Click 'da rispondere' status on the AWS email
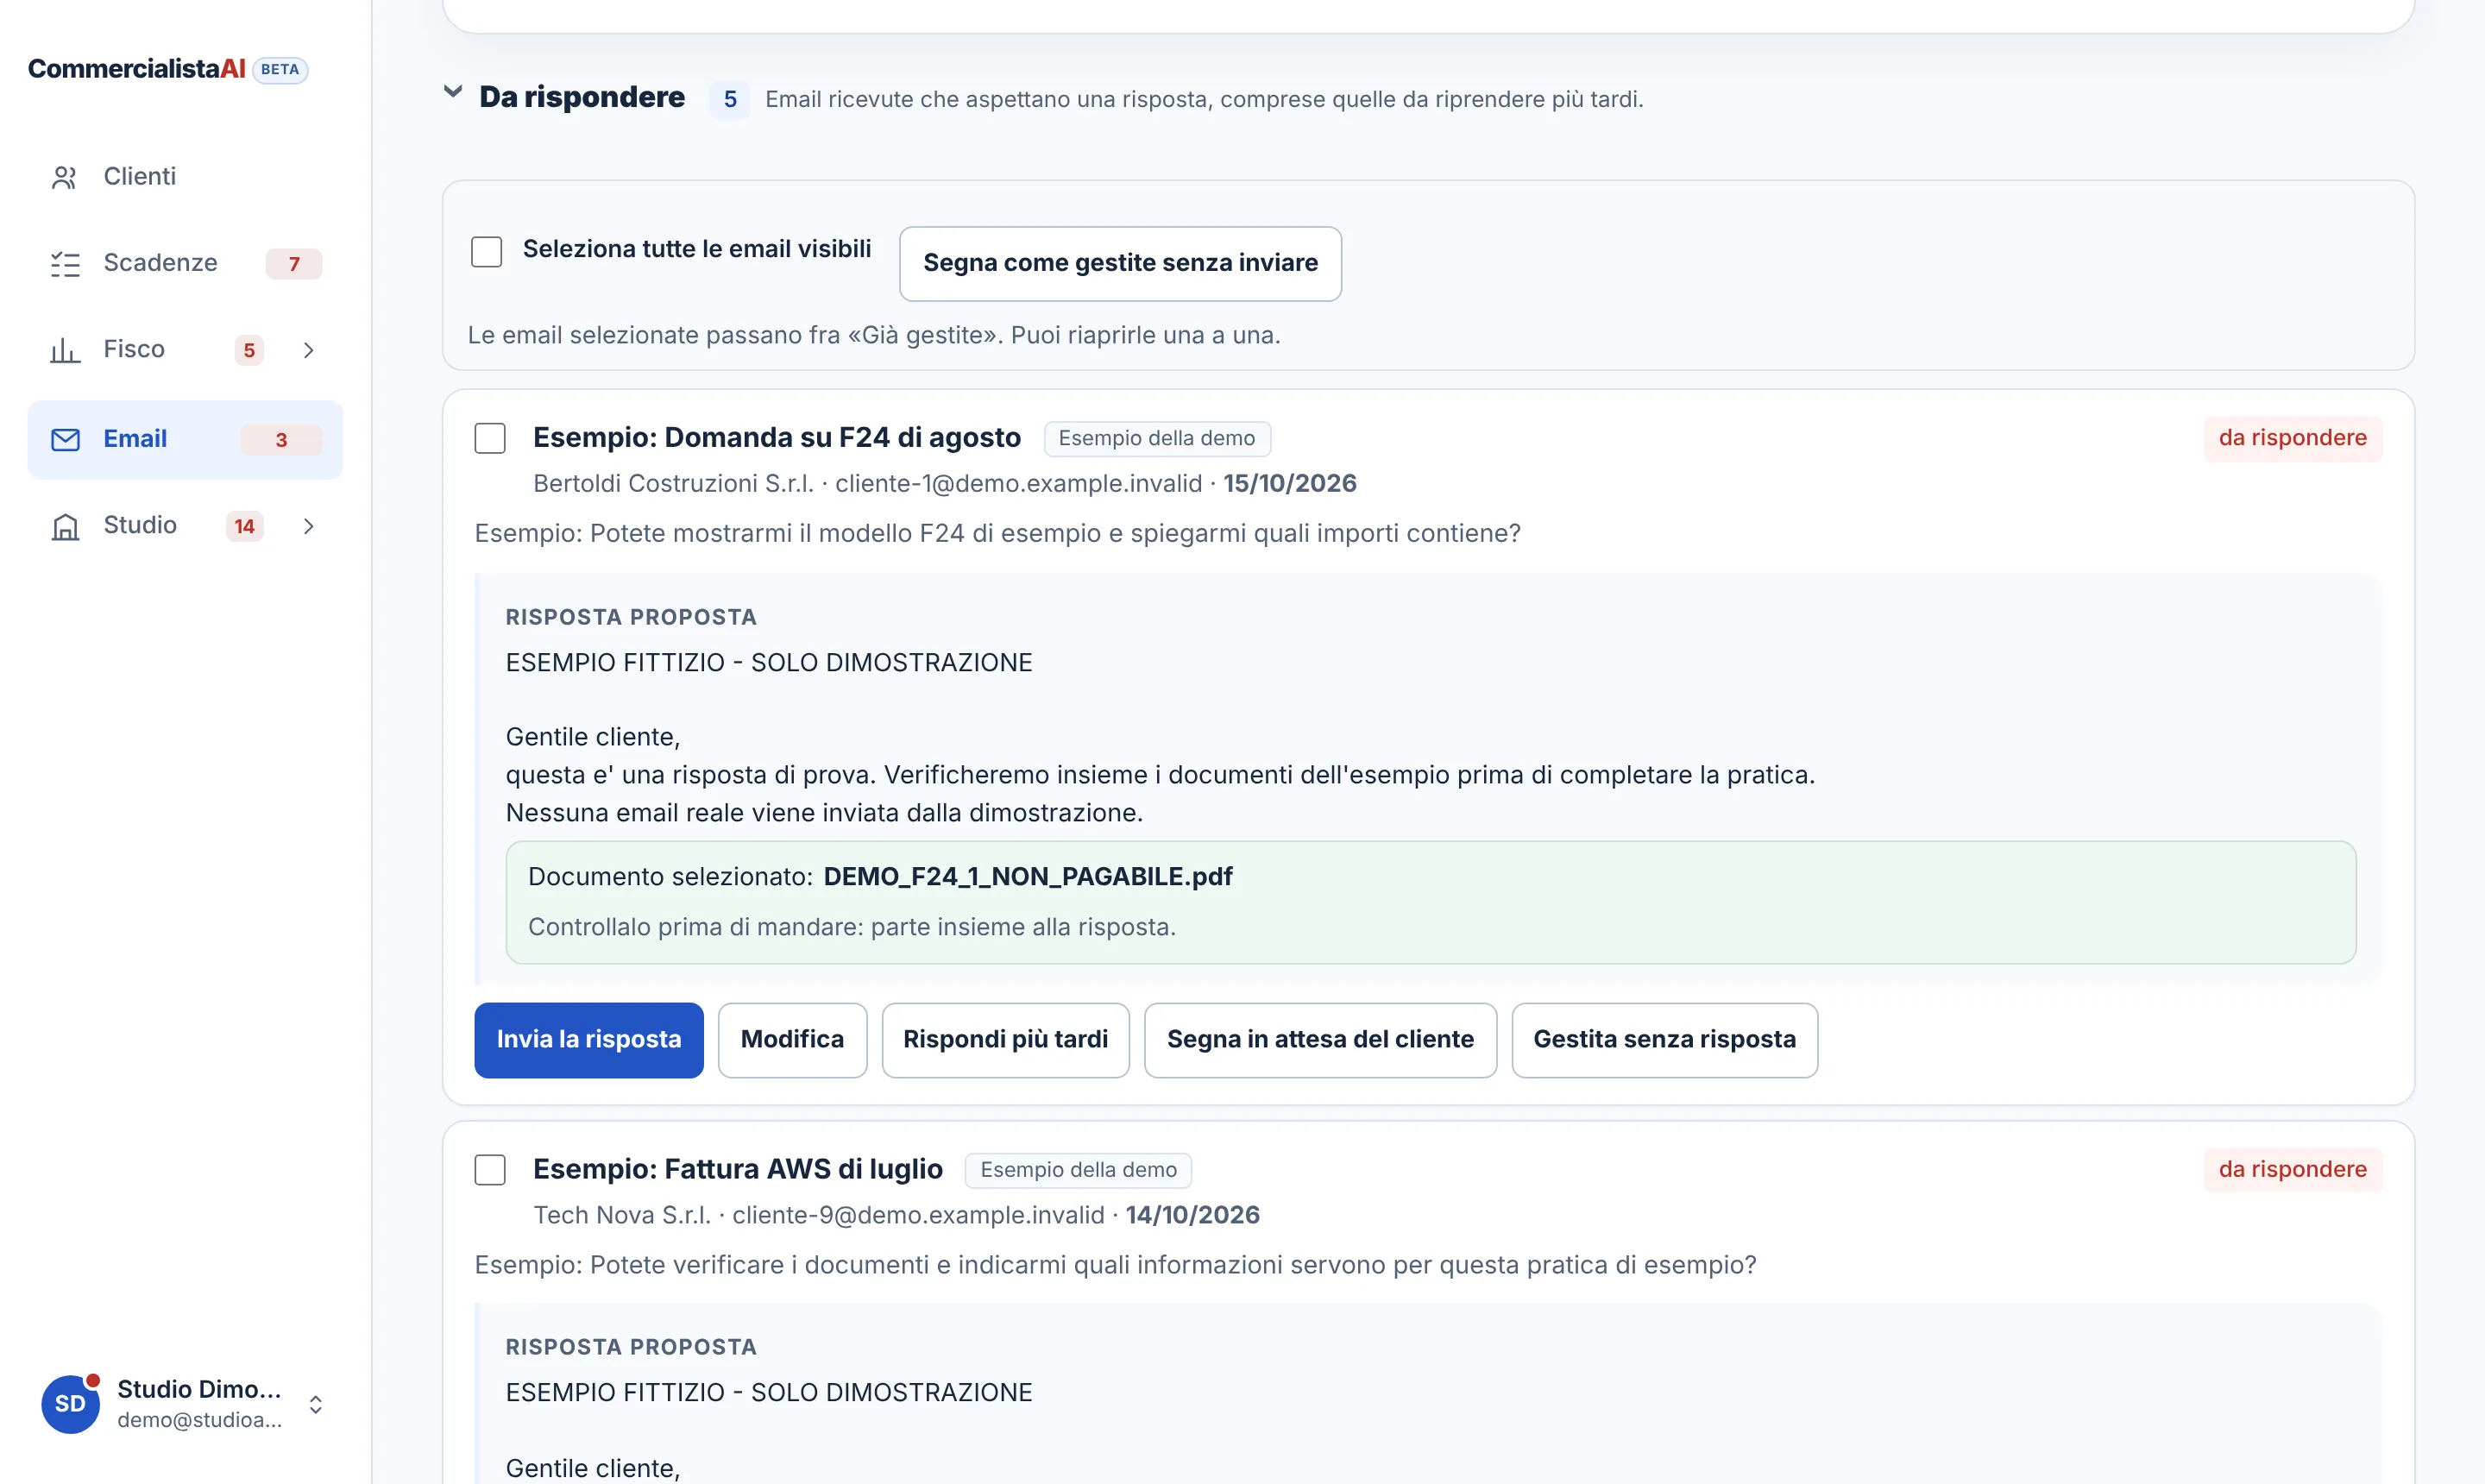 [2292, 1169]
